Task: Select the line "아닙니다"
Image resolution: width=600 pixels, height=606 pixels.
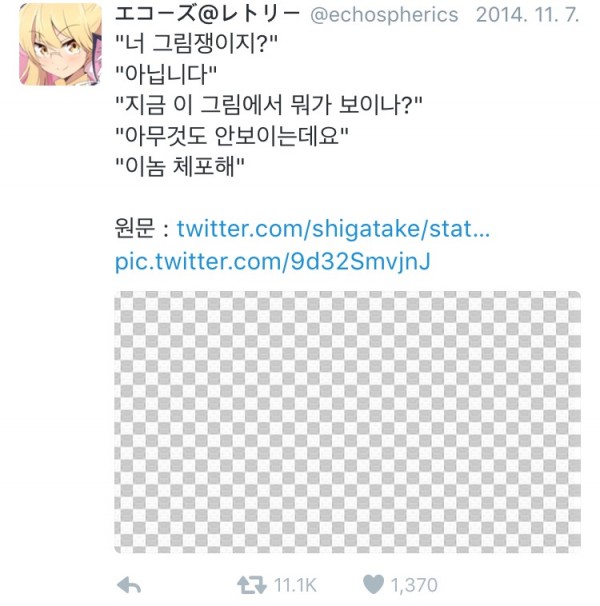Action: pyautogui.click(x=166, y=74)
